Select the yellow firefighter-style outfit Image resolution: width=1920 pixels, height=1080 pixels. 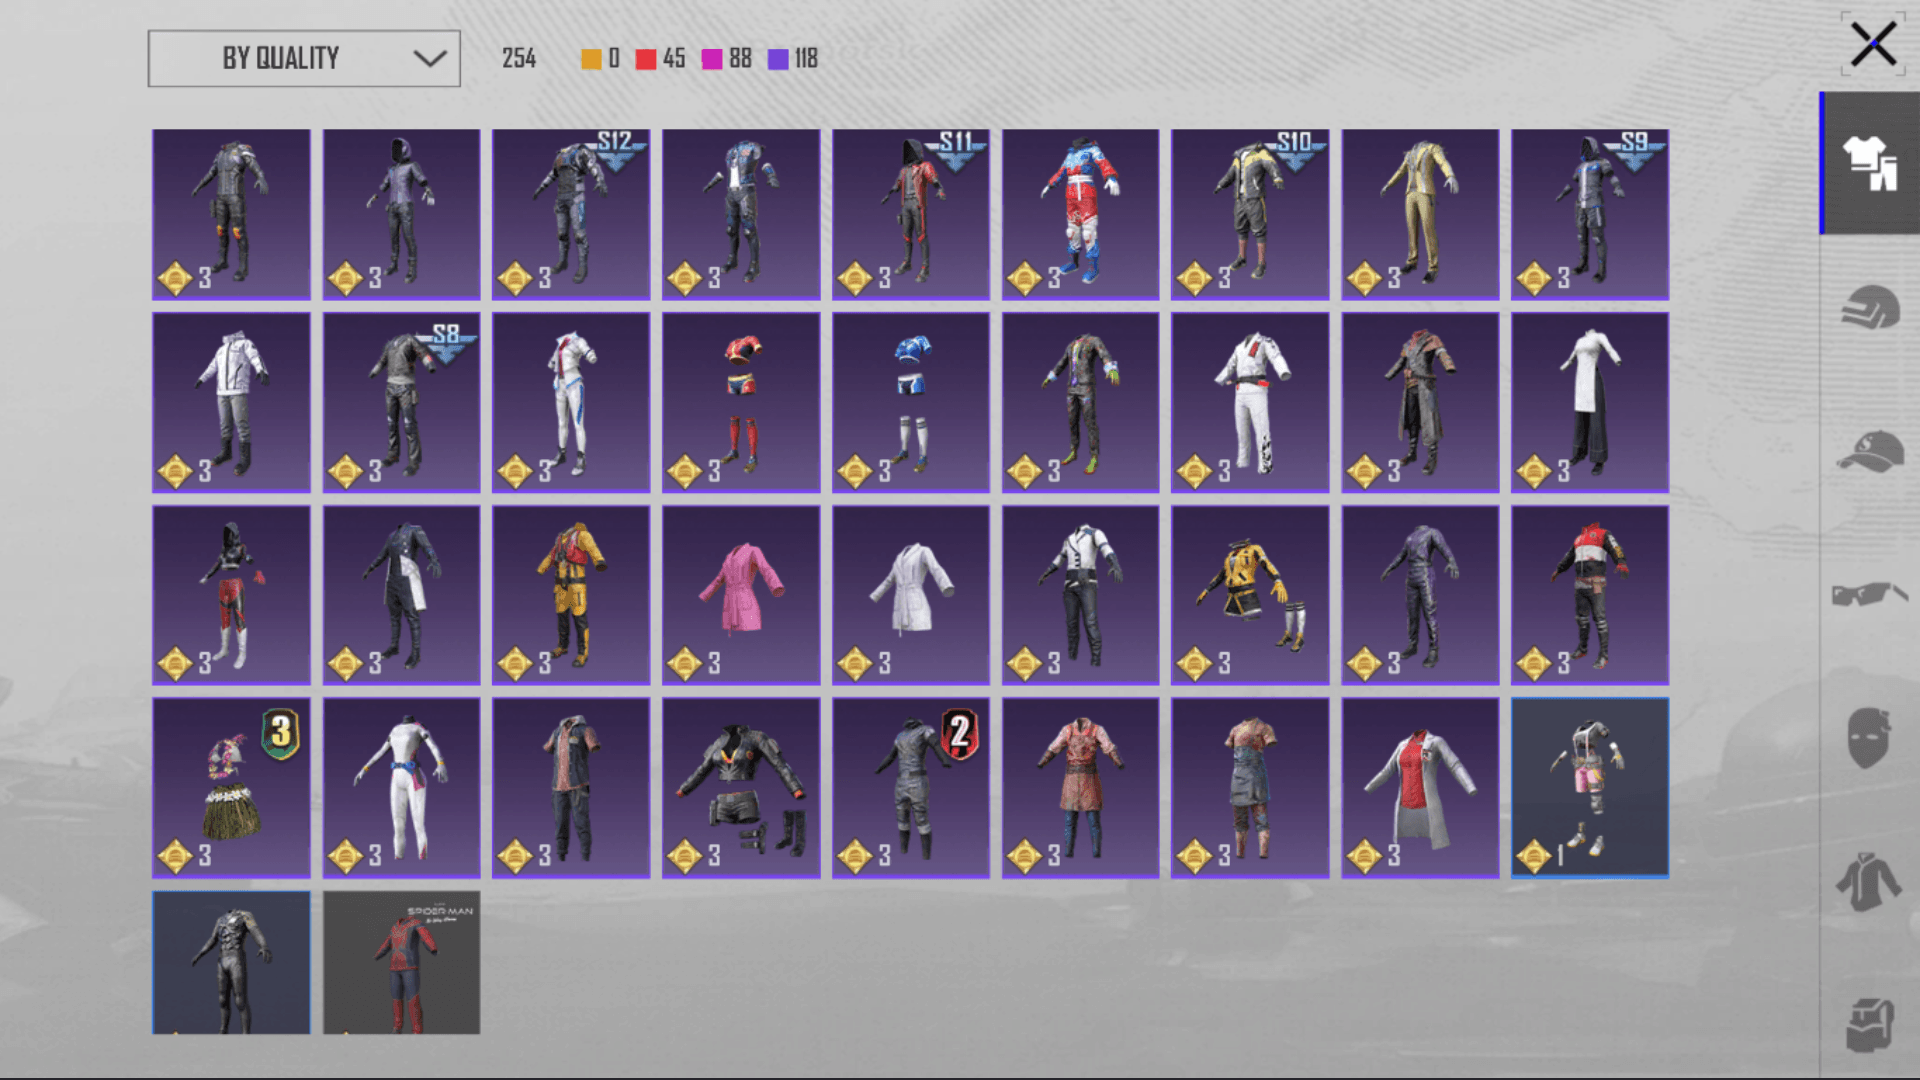pos(571,595)
